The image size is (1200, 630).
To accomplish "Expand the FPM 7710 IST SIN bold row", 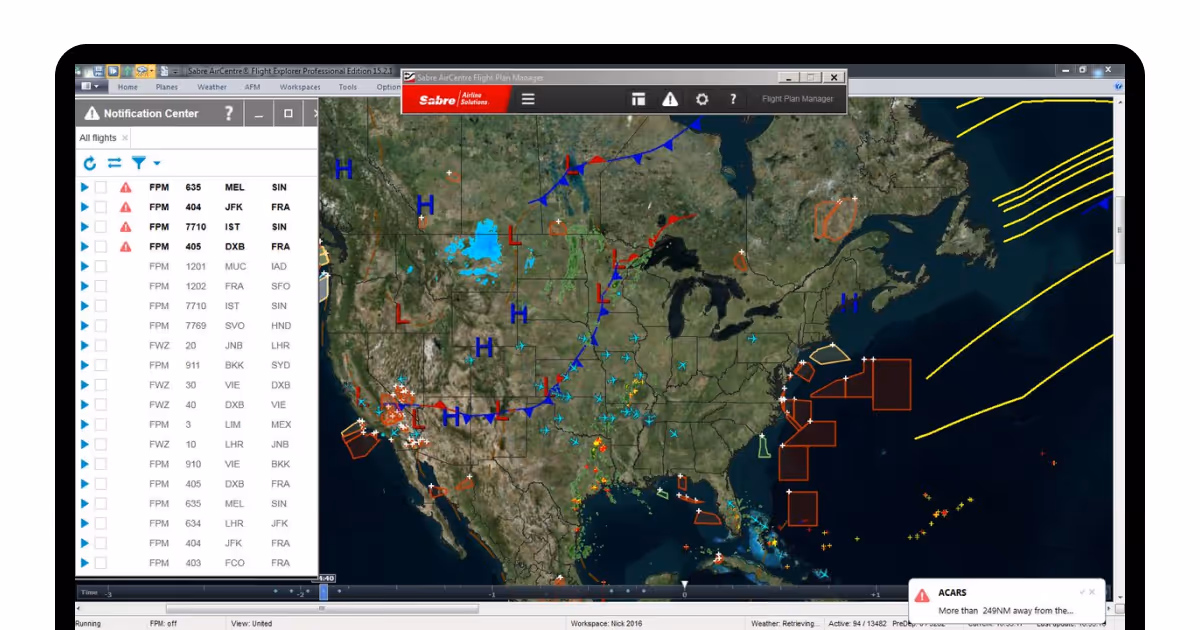I will 85,227.
